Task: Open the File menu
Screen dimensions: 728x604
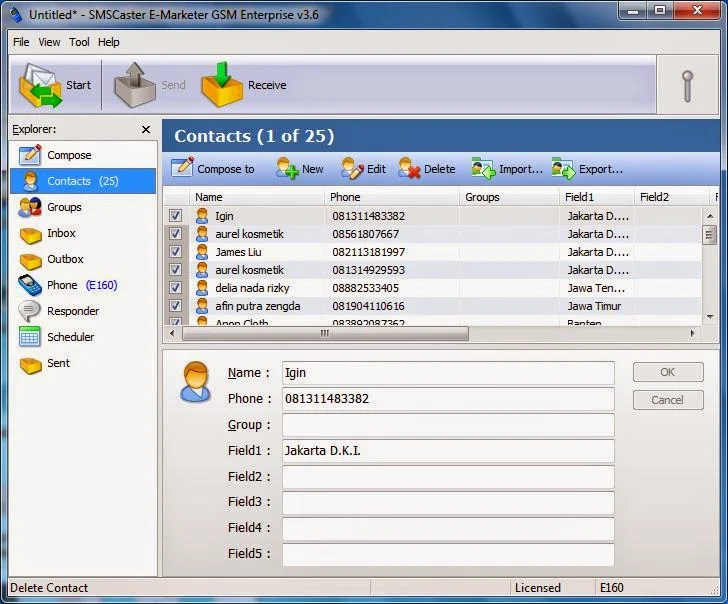Action: pos(21,42)
